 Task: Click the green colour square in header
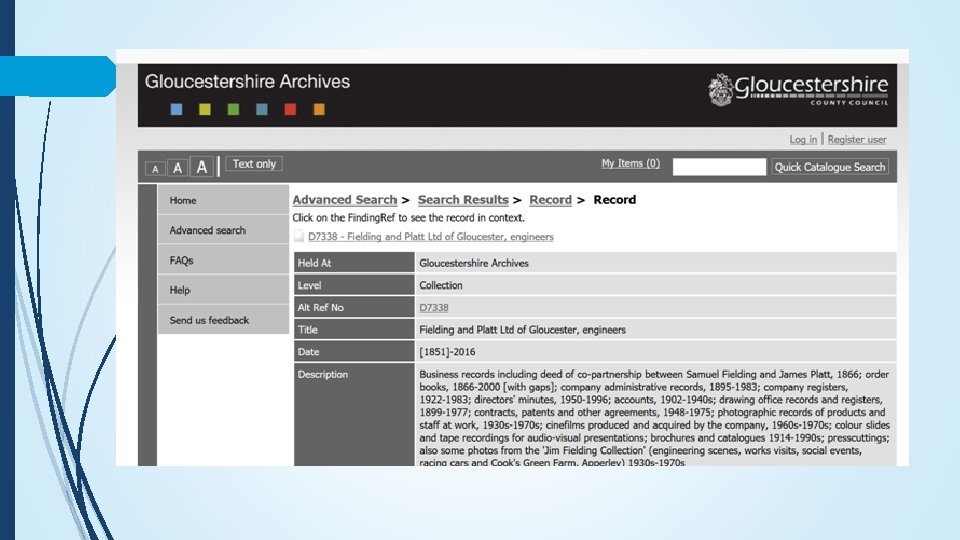tap(233, 110)
